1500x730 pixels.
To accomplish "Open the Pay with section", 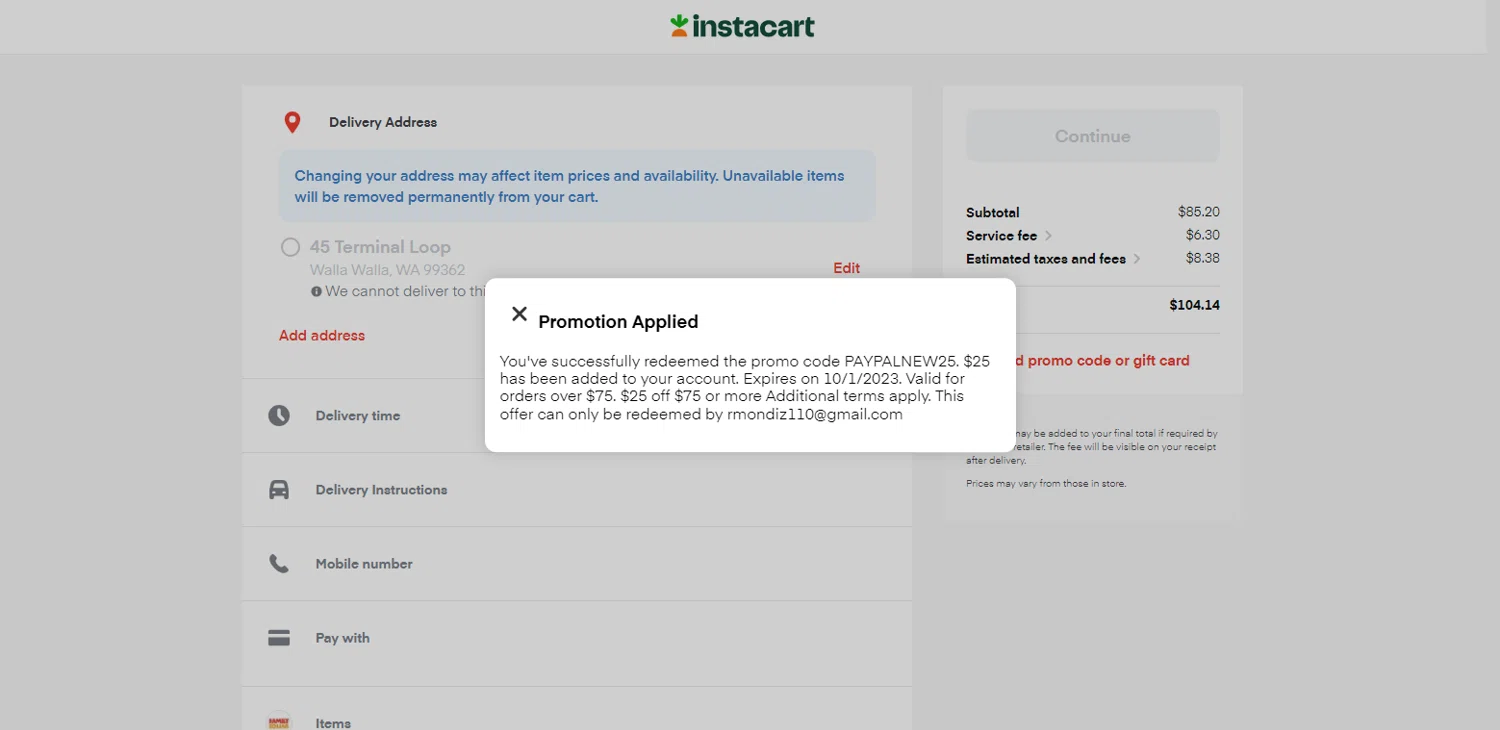I will pyautogui.click(x=577, y=638).
